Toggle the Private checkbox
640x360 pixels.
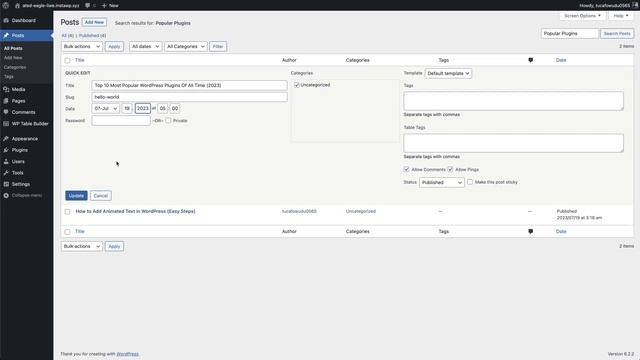(168, 120)
